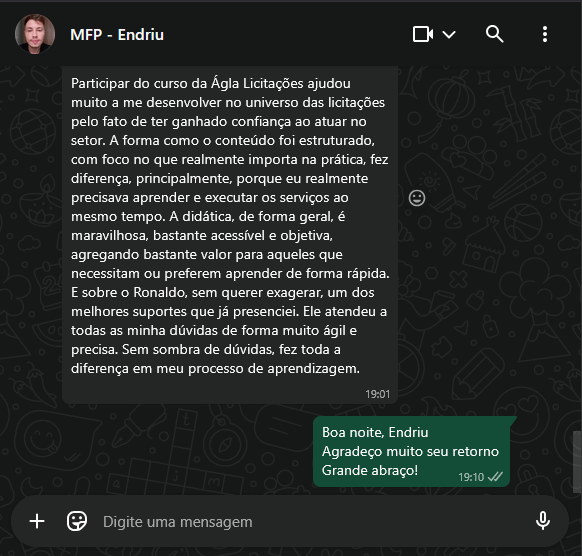
Task: Open Endriu's profile picture
Action: pos(35,34)
